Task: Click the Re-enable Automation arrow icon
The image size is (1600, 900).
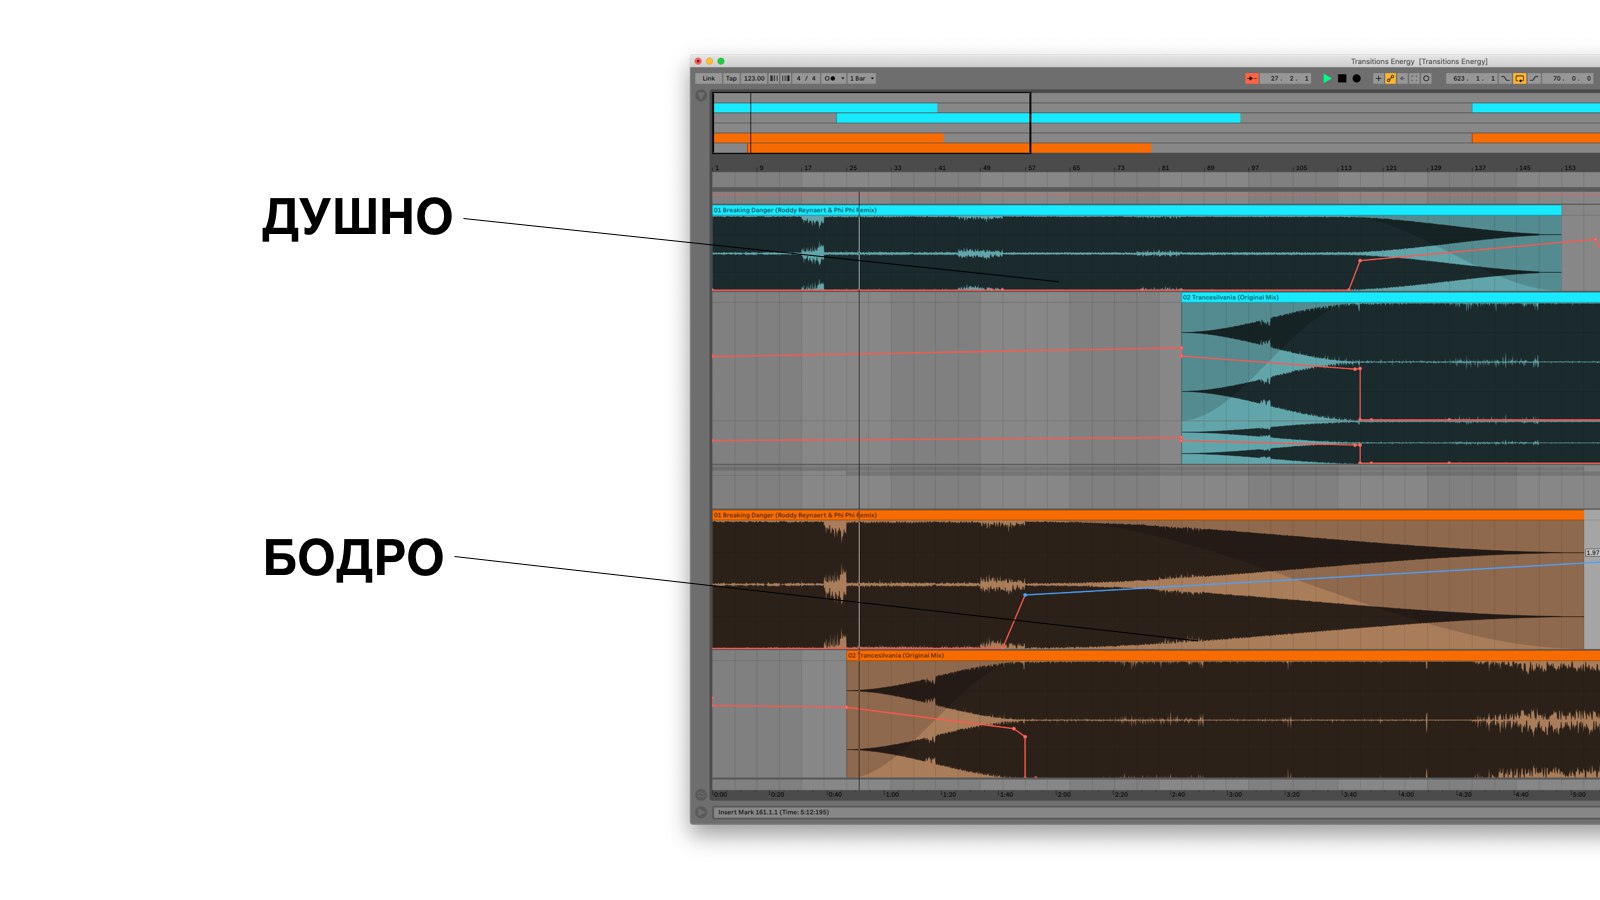Action: (x=1402, y=78)
